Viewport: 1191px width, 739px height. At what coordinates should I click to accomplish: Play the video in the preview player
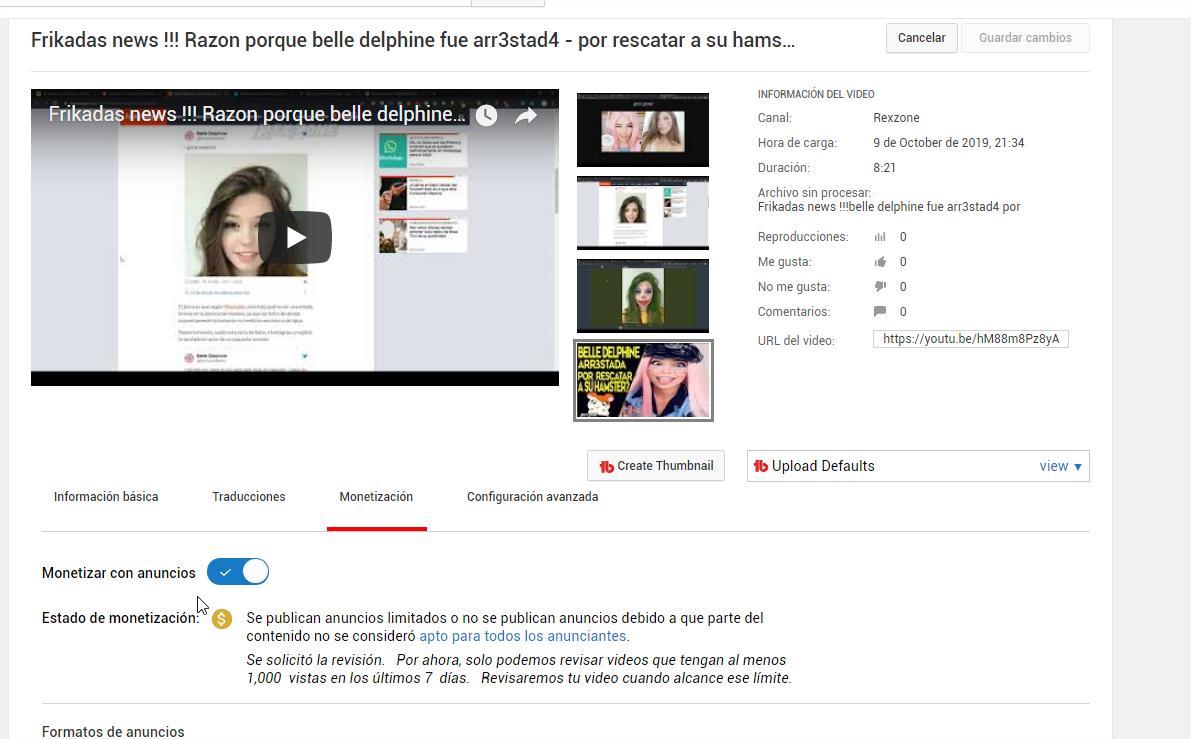click(x=295, y=238)
